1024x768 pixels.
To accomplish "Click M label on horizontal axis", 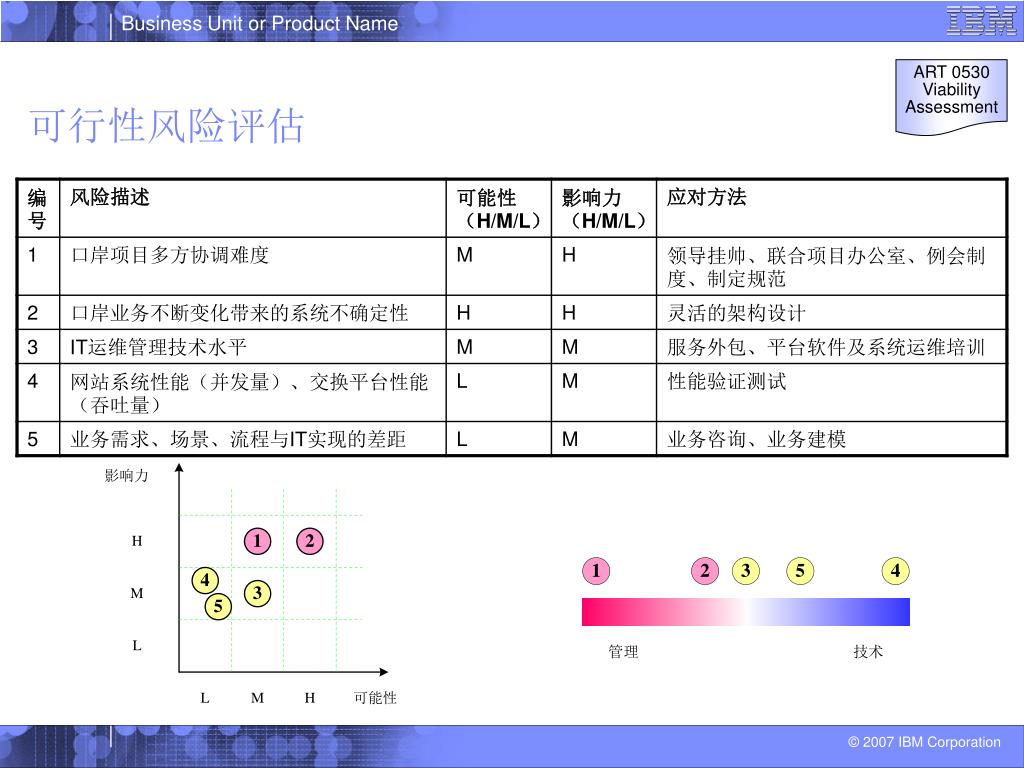I will [257, 698].
